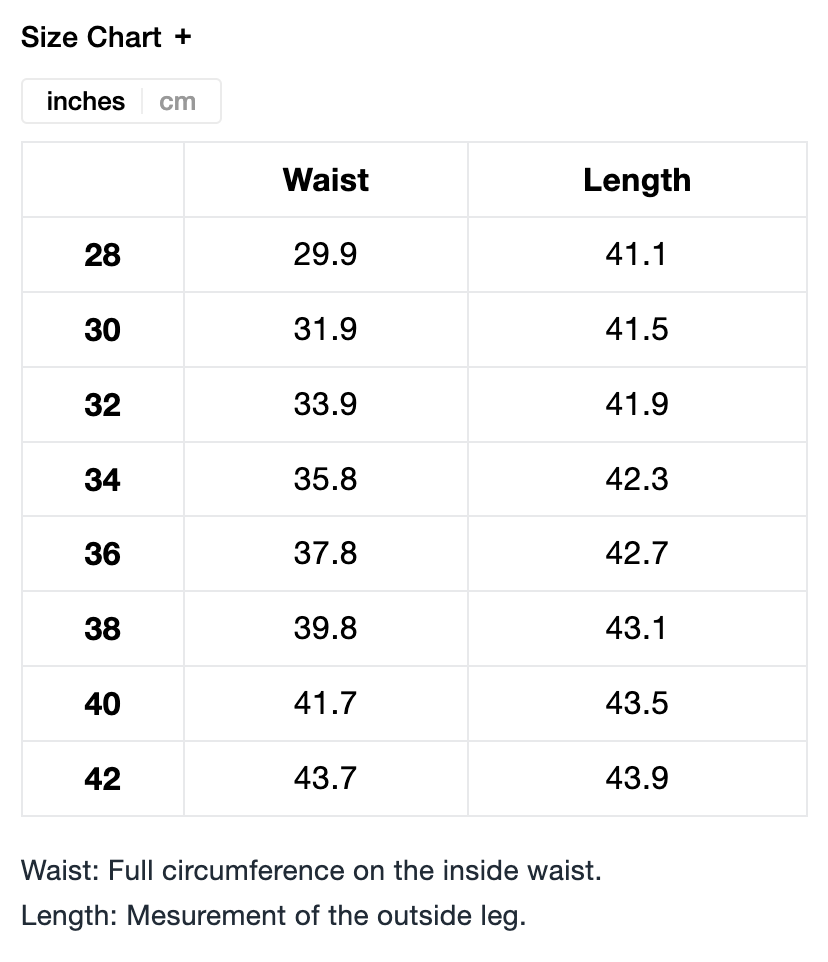
Task: Click the Length column header
Action: pyautogui.click(x=637, y=180)
